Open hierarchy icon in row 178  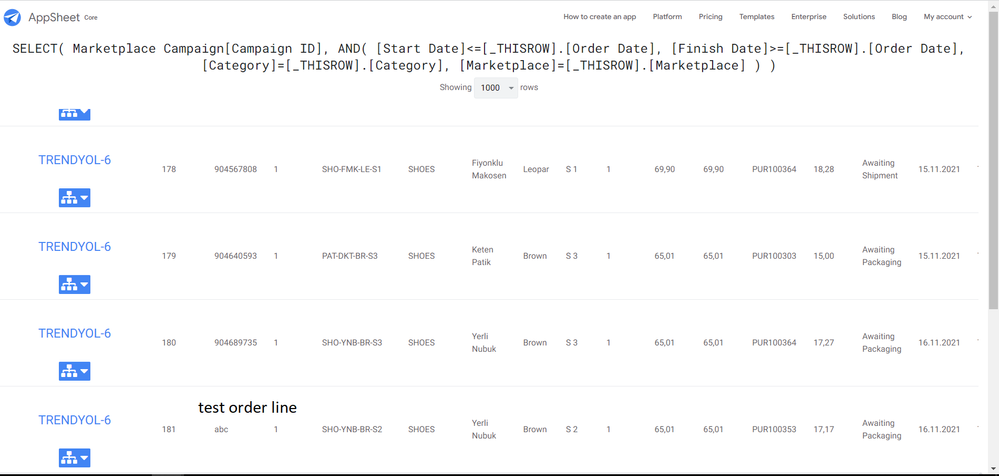coord(75,198)
